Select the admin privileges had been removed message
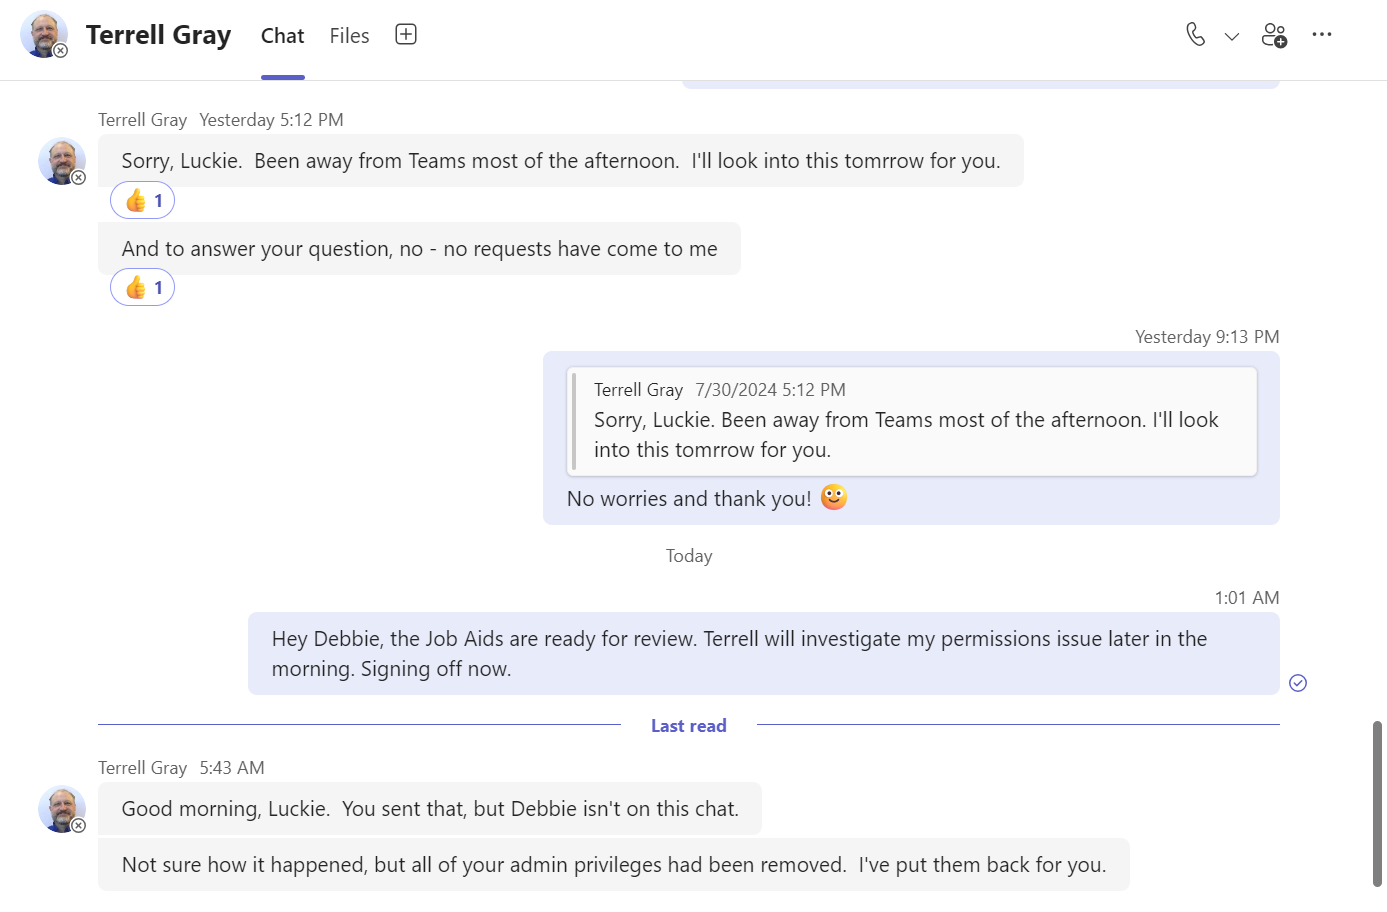 [x=614, y=865]
